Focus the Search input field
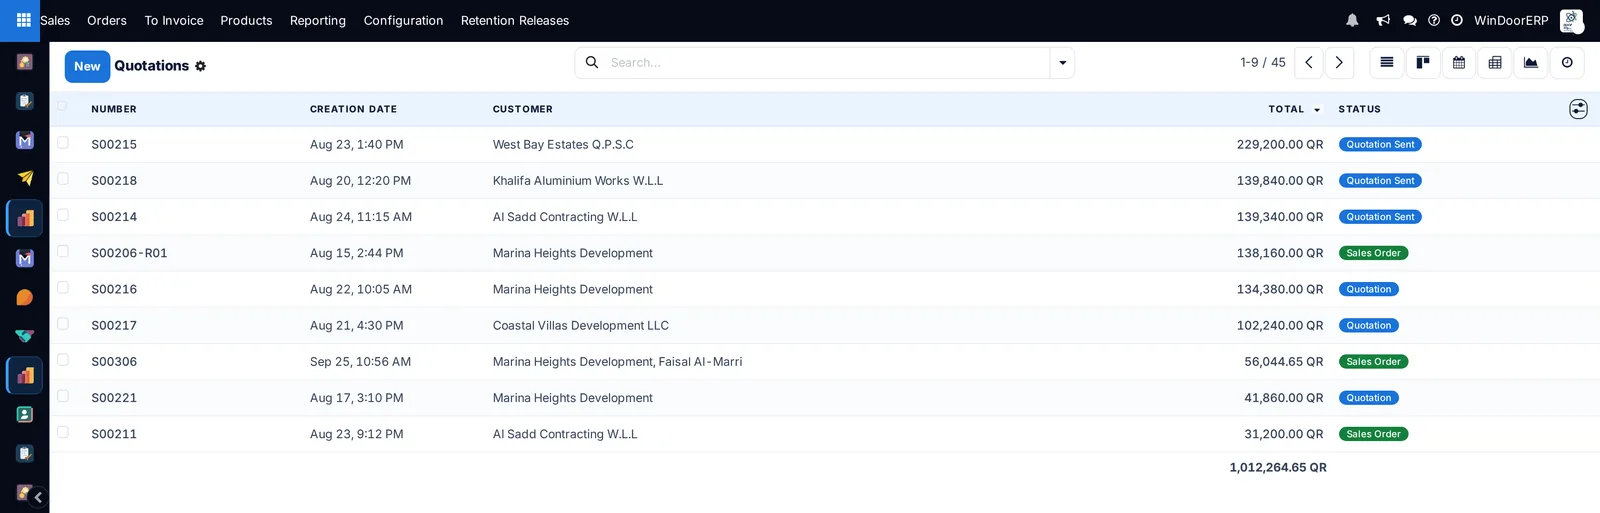This screenshot has height=513, width=1600. [827, 62]
